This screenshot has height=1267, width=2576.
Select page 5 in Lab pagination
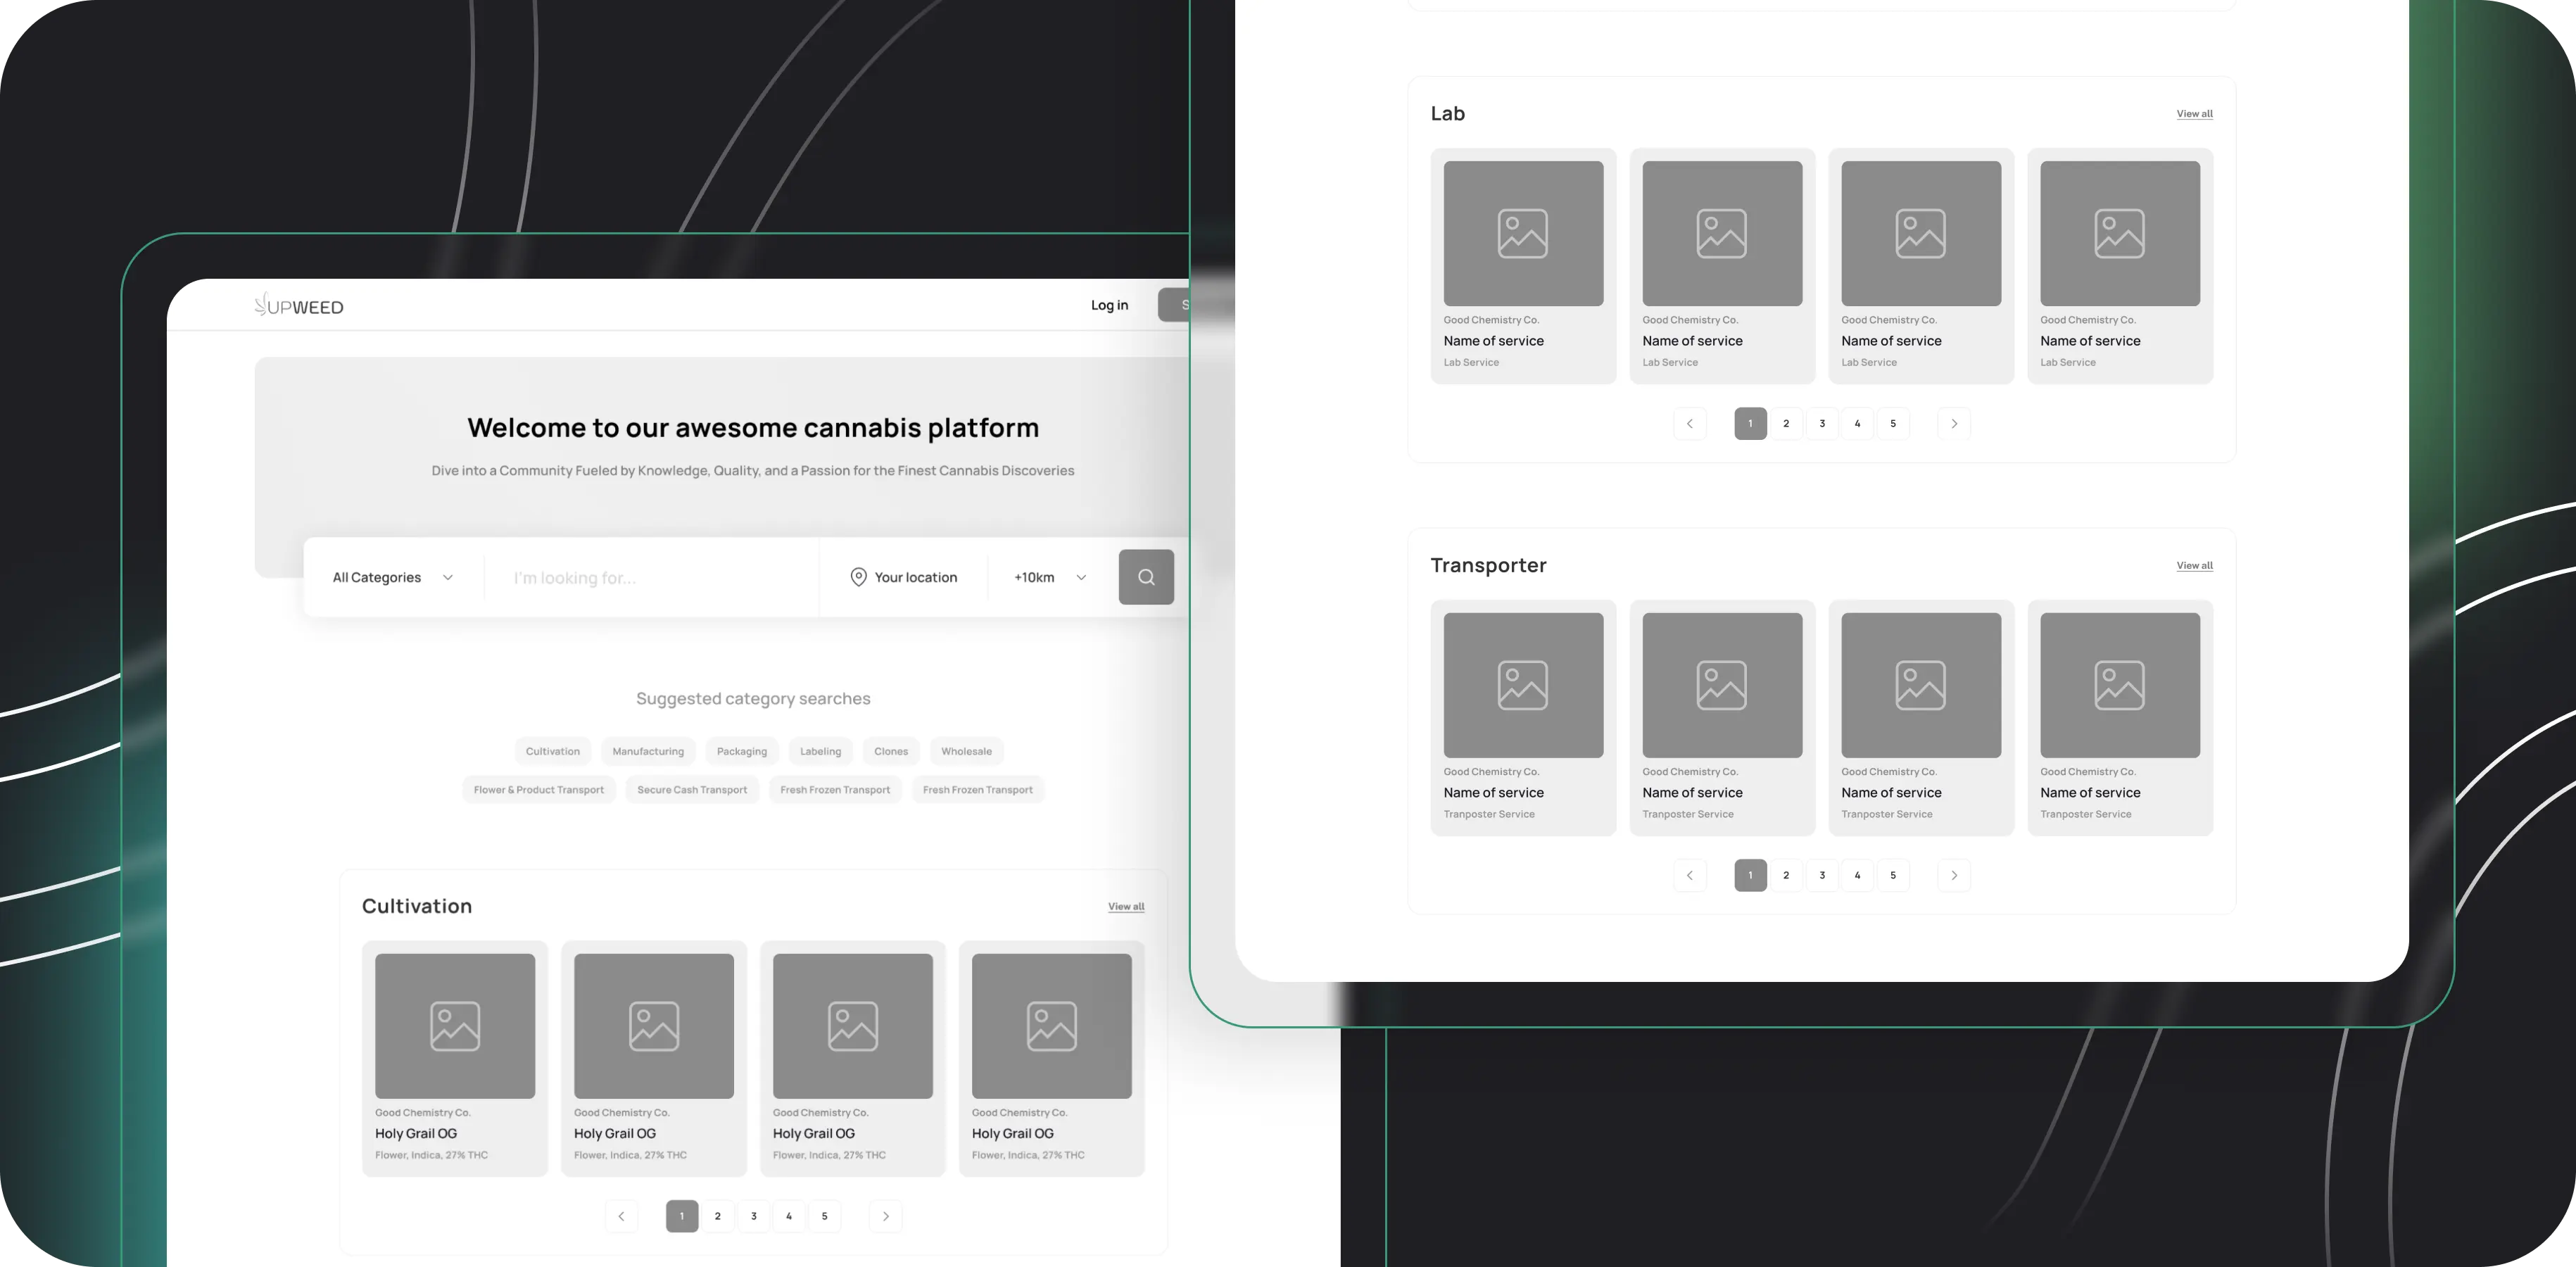click(x=1893, y=423)
